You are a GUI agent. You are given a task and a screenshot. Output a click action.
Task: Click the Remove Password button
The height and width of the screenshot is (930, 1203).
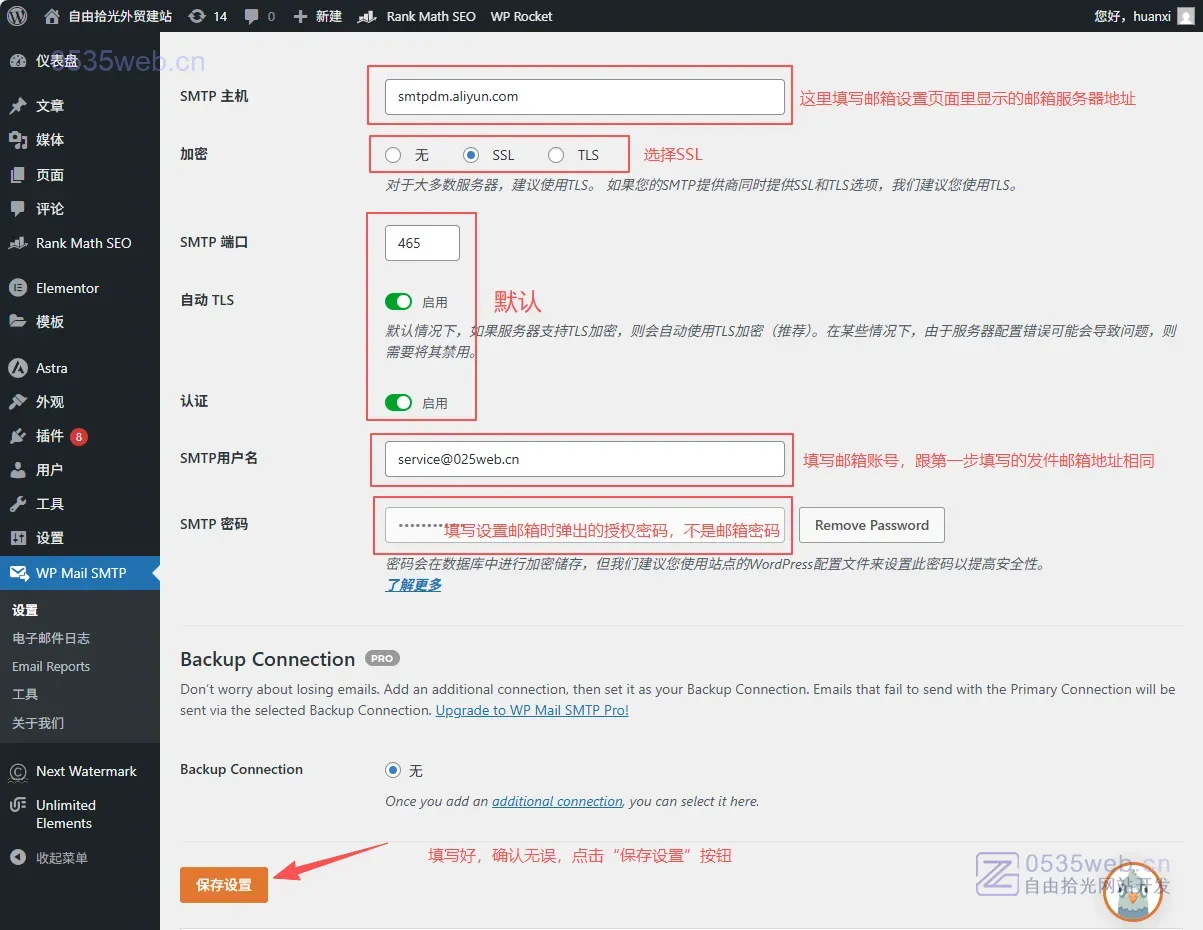[871, 525]
